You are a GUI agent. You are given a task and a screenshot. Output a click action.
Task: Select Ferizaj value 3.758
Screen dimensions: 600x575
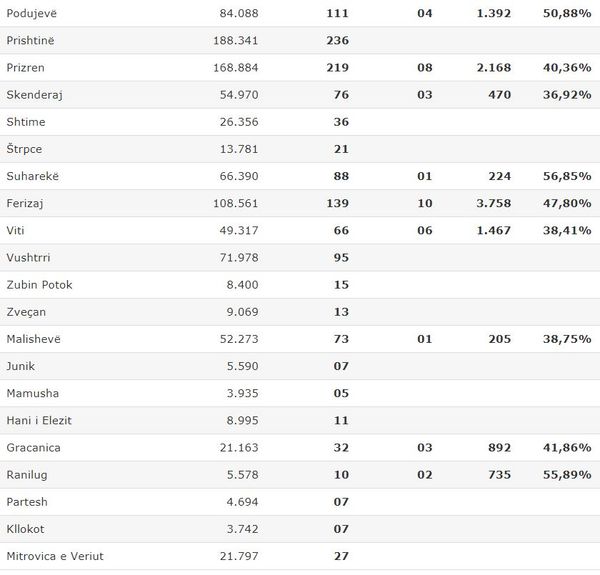(494, 204)
